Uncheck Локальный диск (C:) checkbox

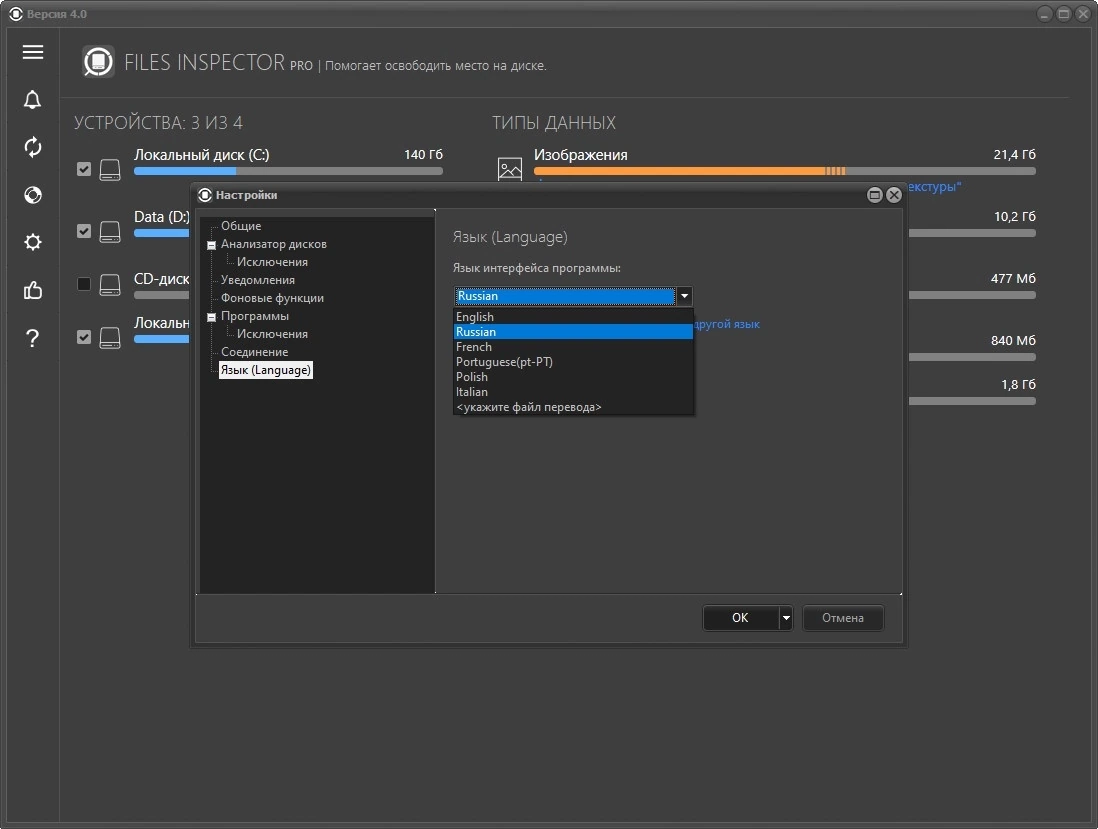84,169
